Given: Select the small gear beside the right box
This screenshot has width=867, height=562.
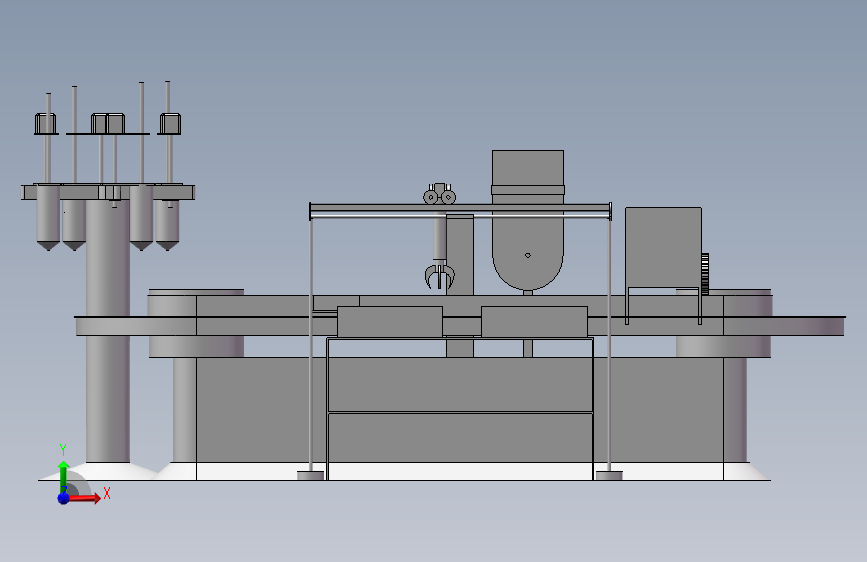Looking at the screenshot, I should [x=705, y=274].
